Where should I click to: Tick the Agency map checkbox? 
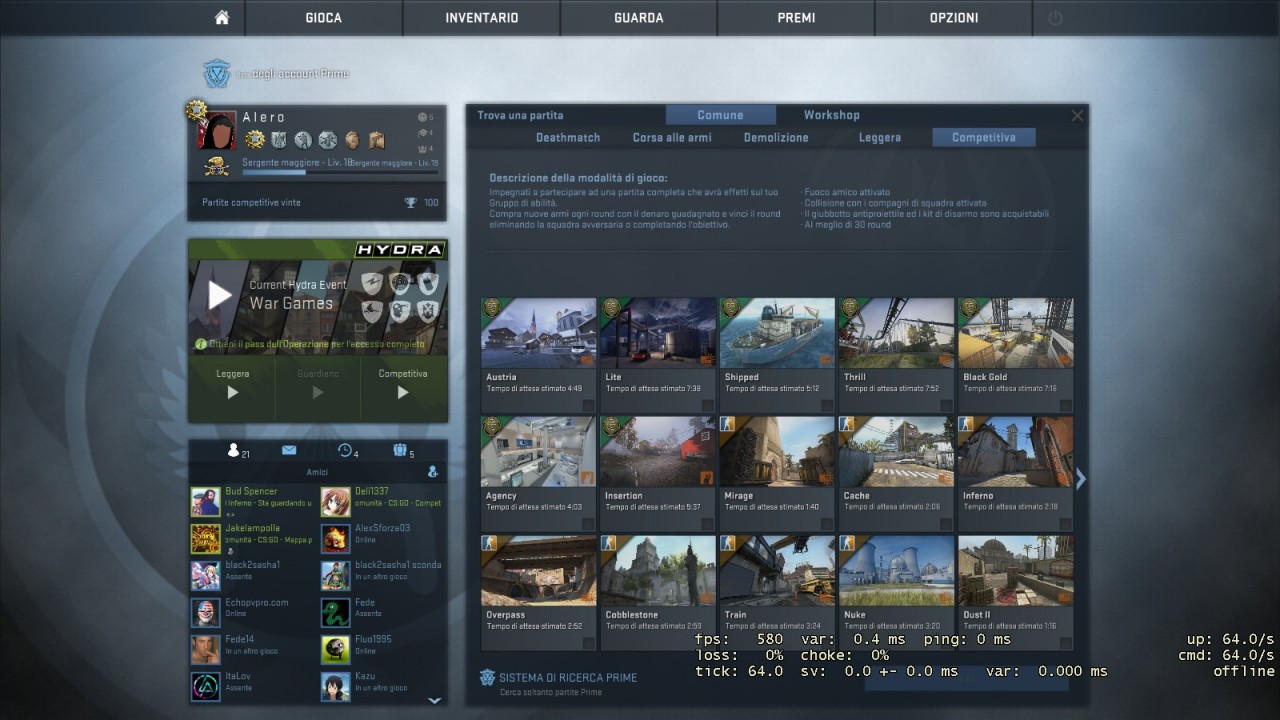[588, 524]
